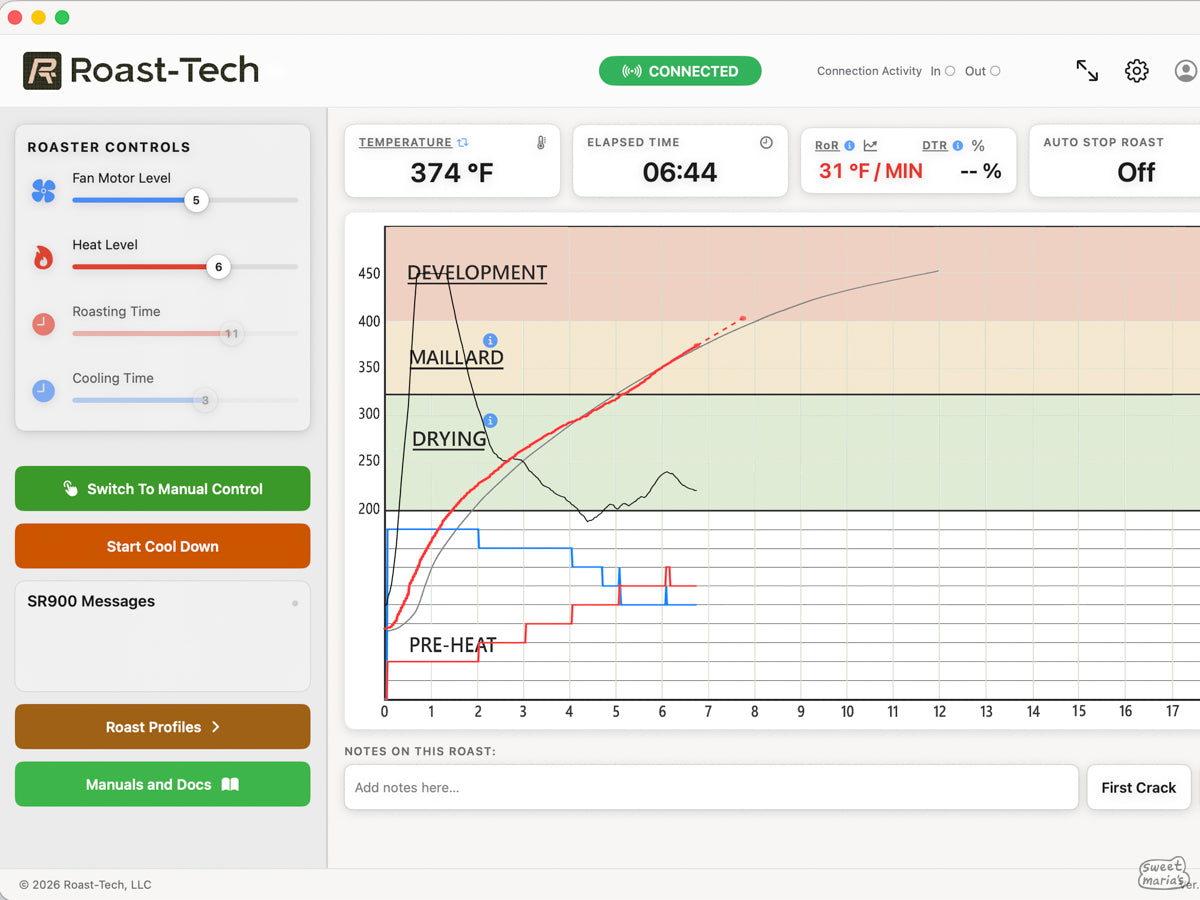
Task: Click the 31 °F / MIN RoR value
Action: [x=871, y=171]
